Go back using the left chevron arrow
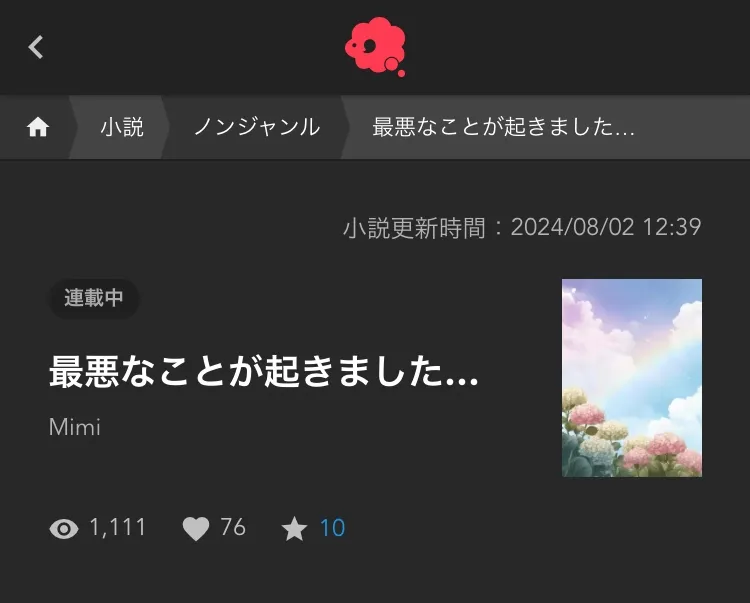The image size is (750, 603). tap(36, 47)
